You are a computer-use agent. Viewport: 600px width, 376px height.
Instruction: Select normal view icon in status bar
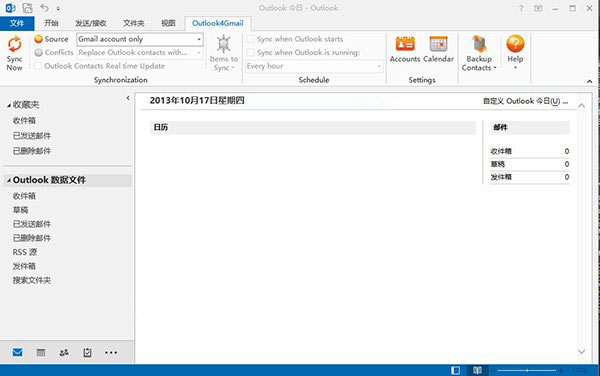click(x=455, y=370)
